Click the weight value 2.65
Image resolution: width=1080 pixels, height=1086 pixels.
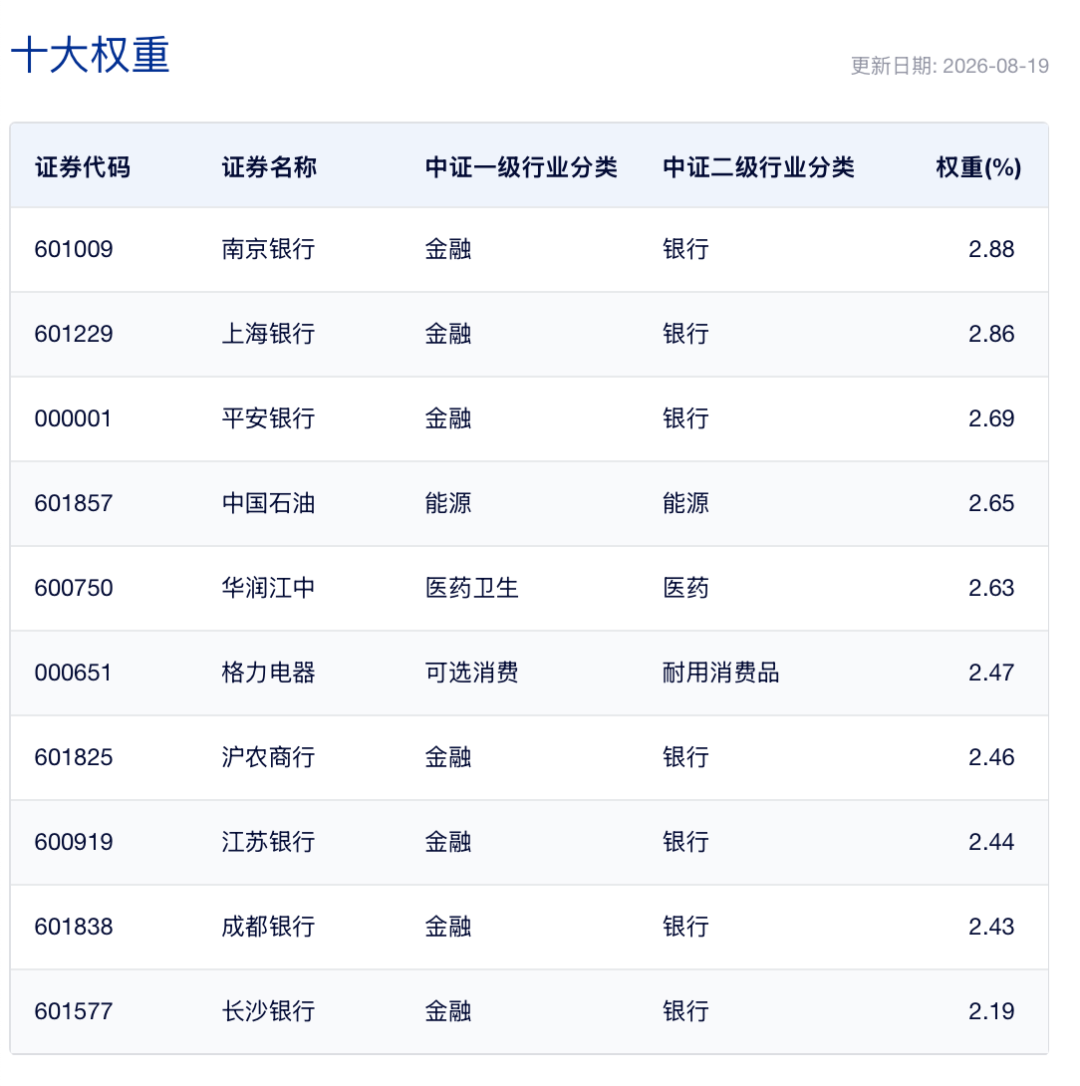(991, 503)
